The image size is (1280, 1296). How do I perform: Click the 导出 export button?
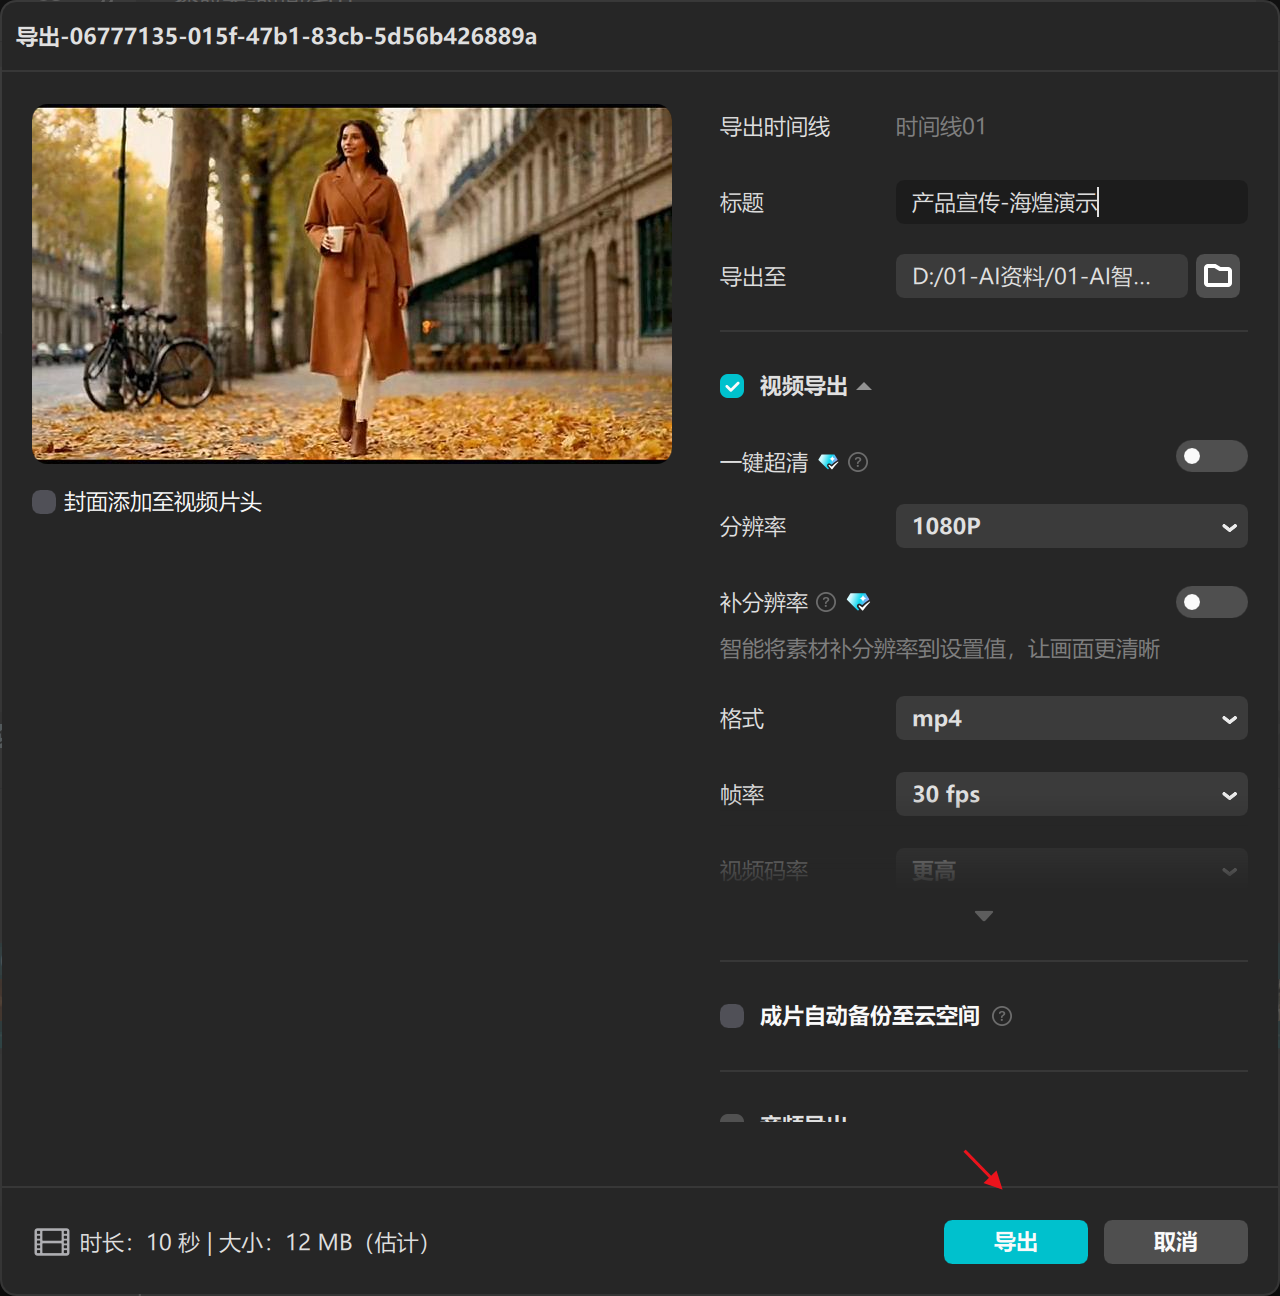click(1015, 1242)
